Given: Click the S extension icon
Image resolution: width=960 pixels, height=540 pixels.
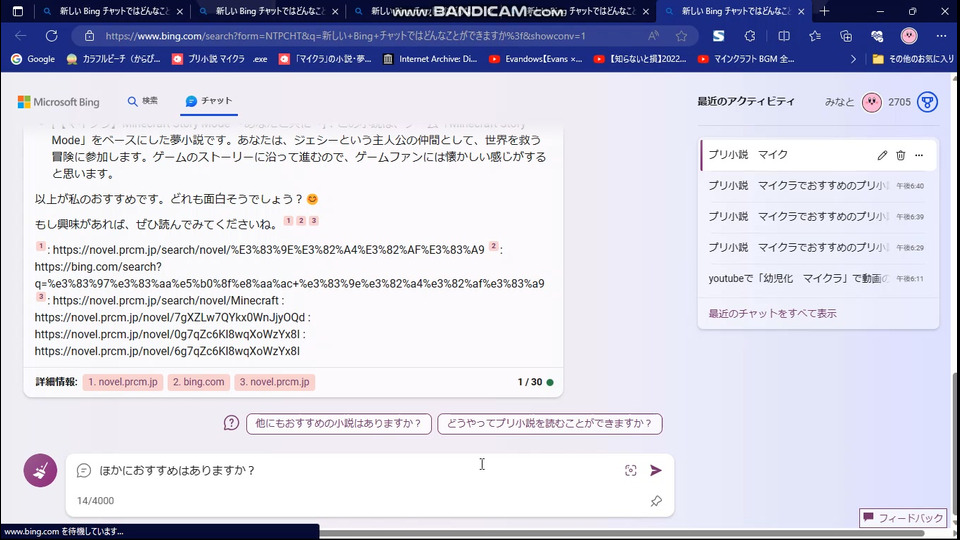Looking at the screenshot, I should click(718, 36).
